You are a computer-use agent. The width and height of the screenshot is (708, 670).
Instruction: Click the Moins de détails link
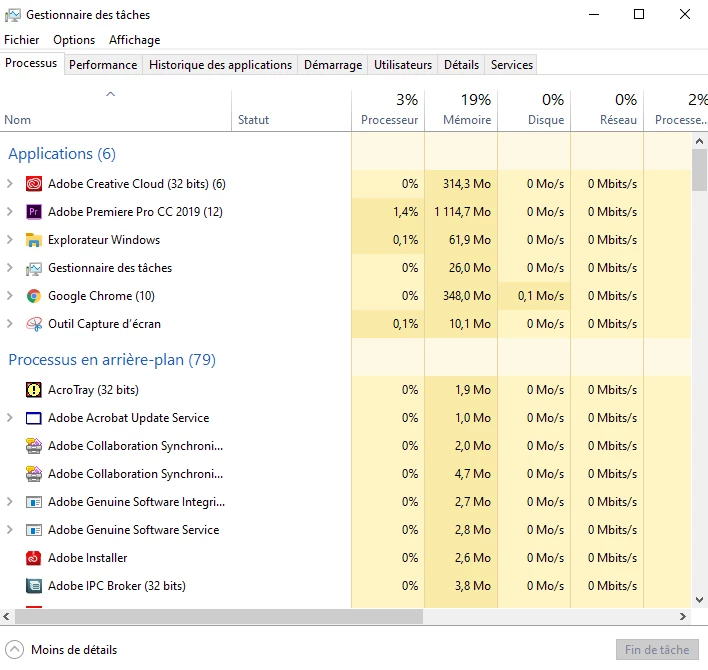(x=74, y=650)
